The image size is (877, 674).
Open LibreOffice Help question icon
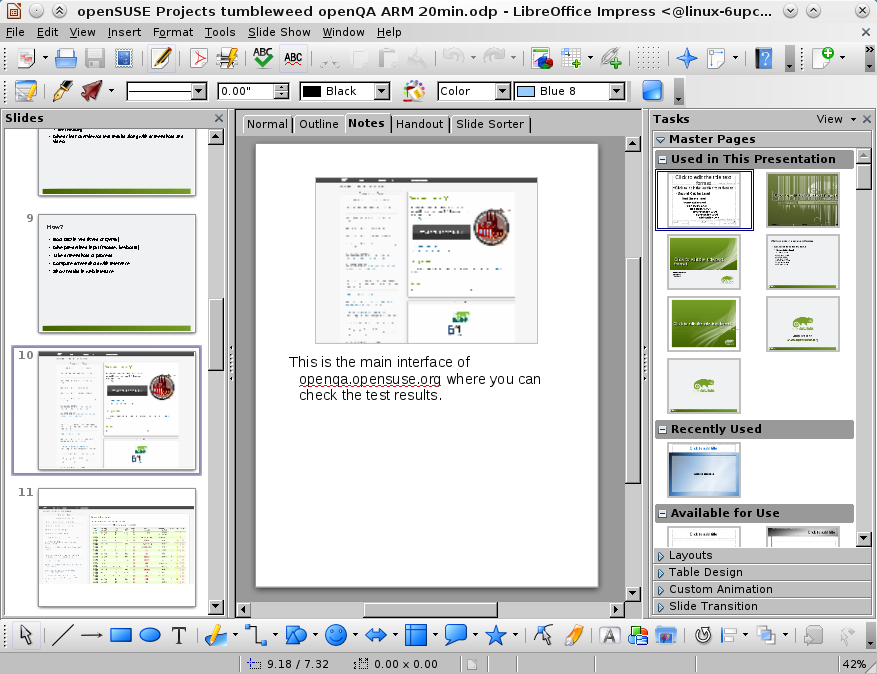764,58
